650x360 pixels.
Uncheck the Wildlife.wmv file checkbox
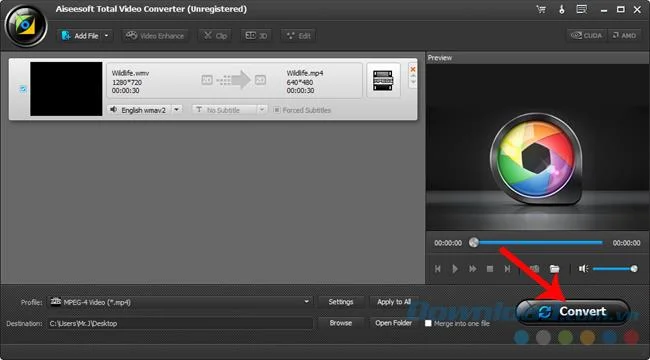coord(23,89)
